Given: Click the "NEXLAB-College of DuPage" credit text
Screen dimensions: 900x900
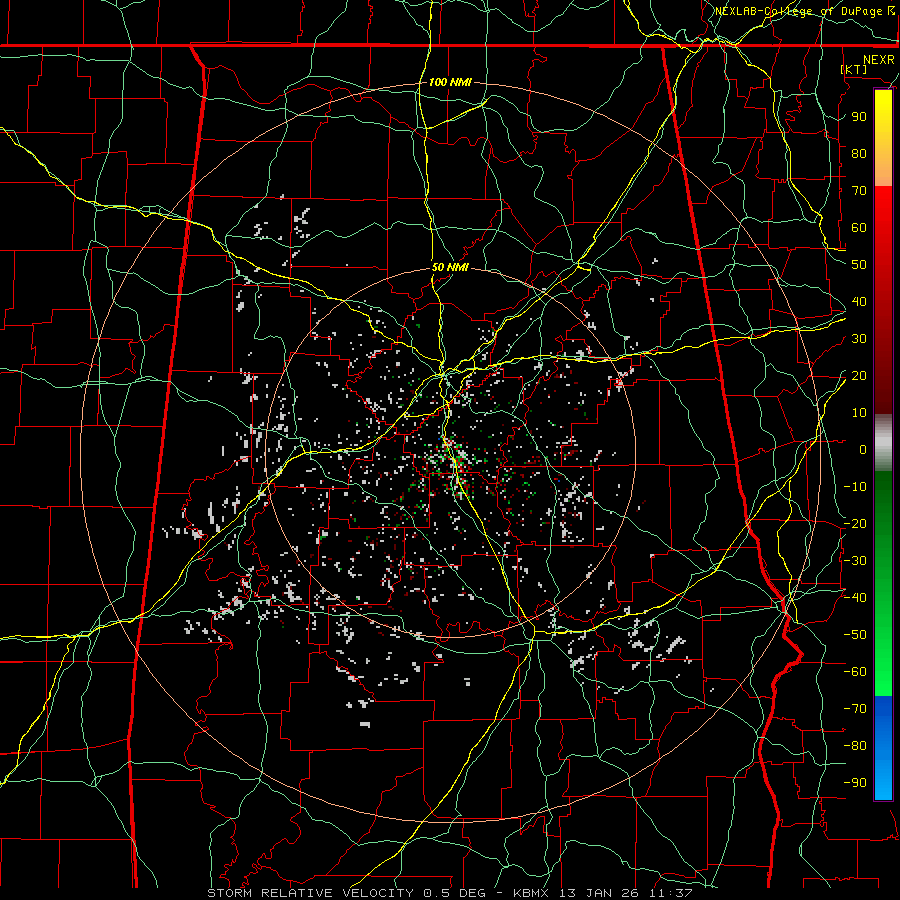Looking at the screenshot, I should click(799, 11).
